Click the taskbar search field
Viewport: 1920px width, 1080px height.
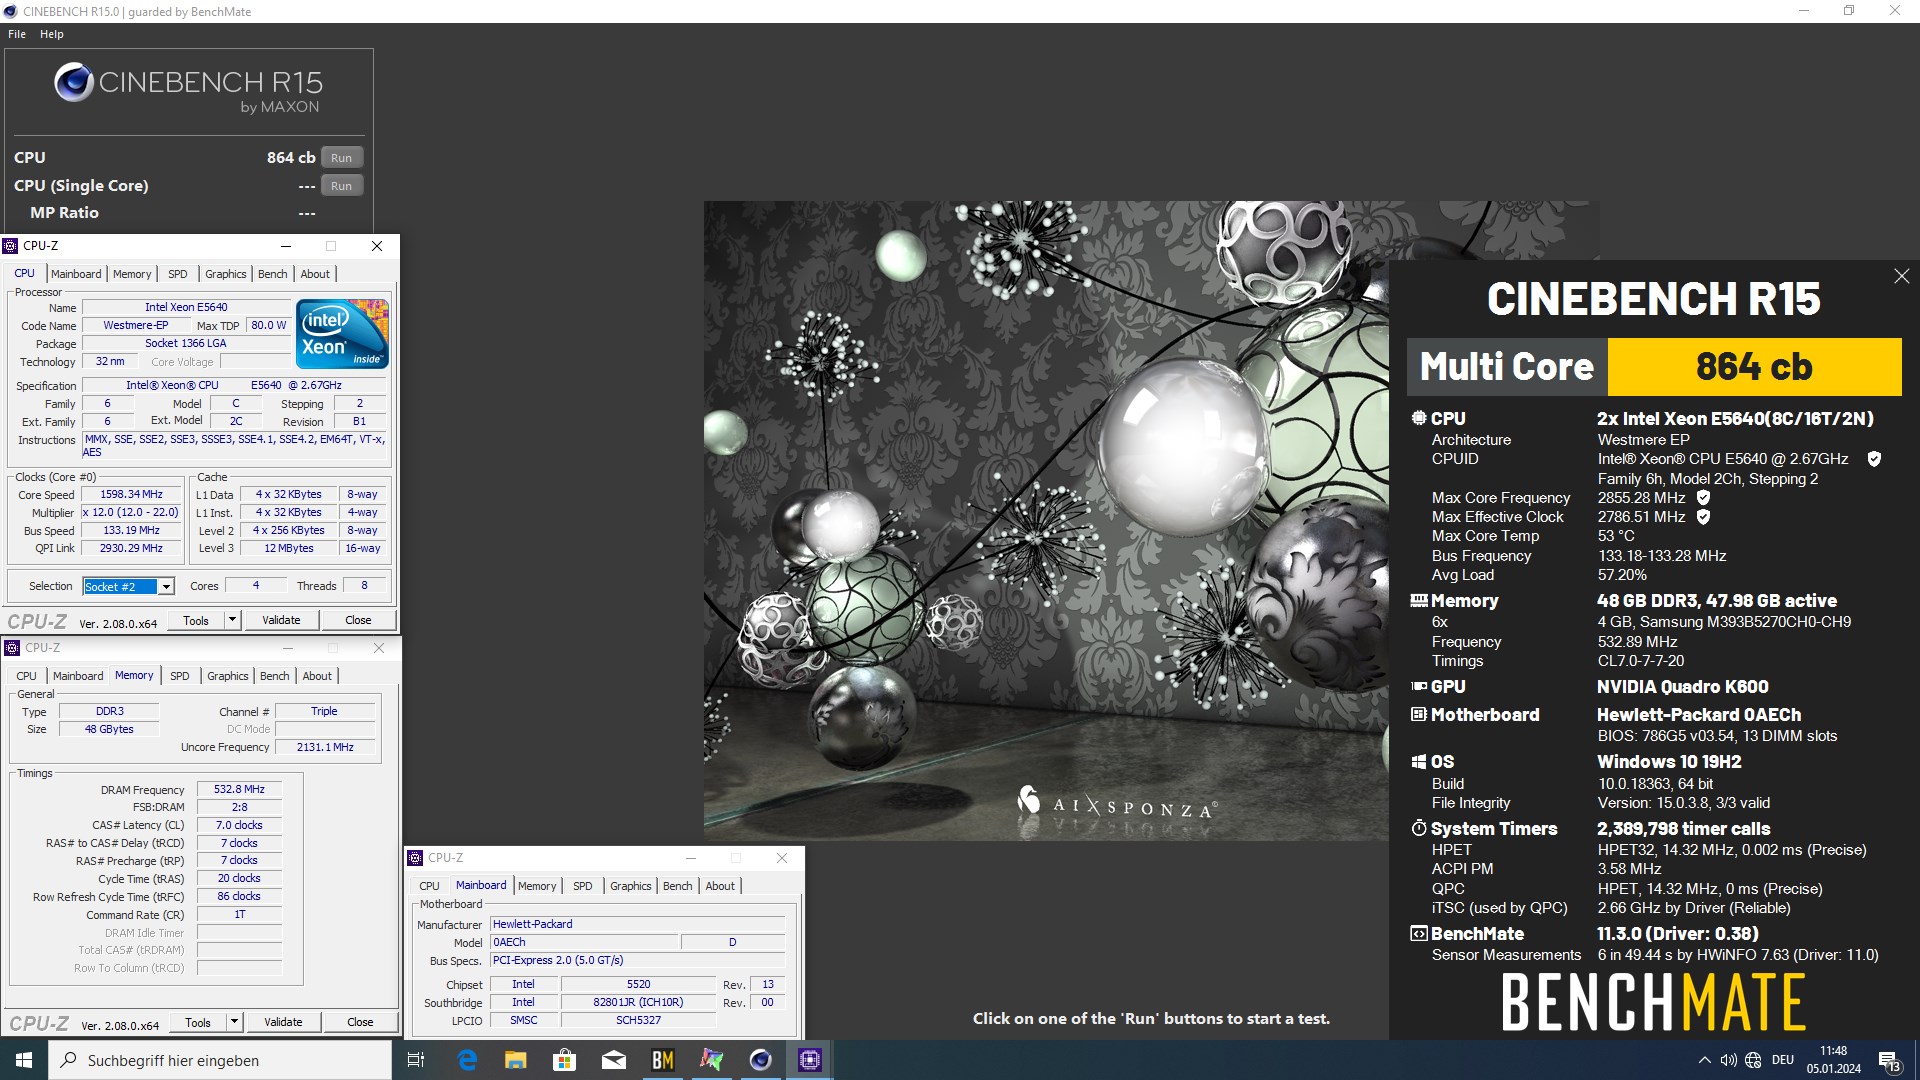coord(220,1060)
